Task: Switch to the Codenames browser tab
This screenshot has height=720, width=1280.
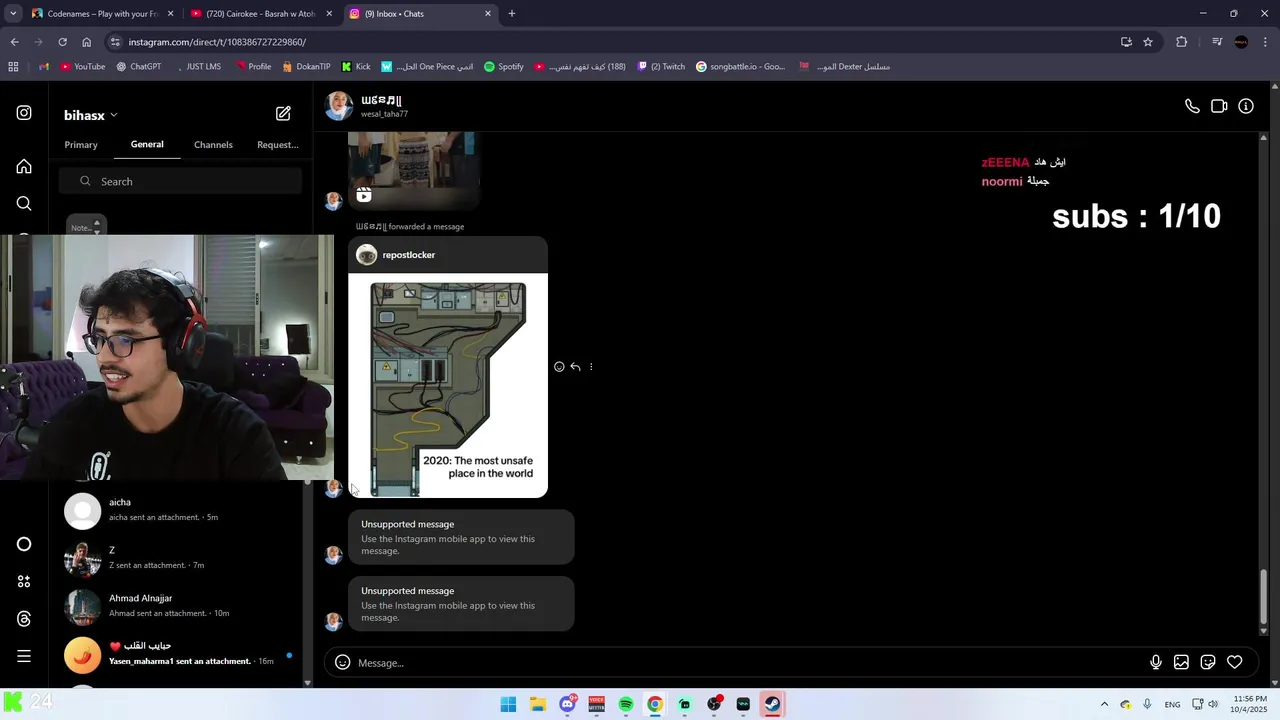Action: 102,13
